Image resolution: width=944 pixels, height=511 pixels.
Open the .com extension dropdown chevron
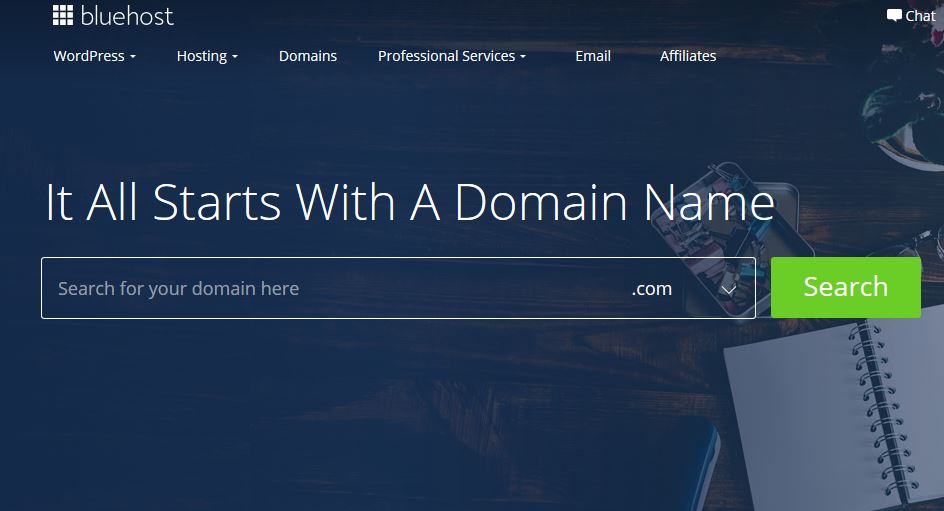728,290
